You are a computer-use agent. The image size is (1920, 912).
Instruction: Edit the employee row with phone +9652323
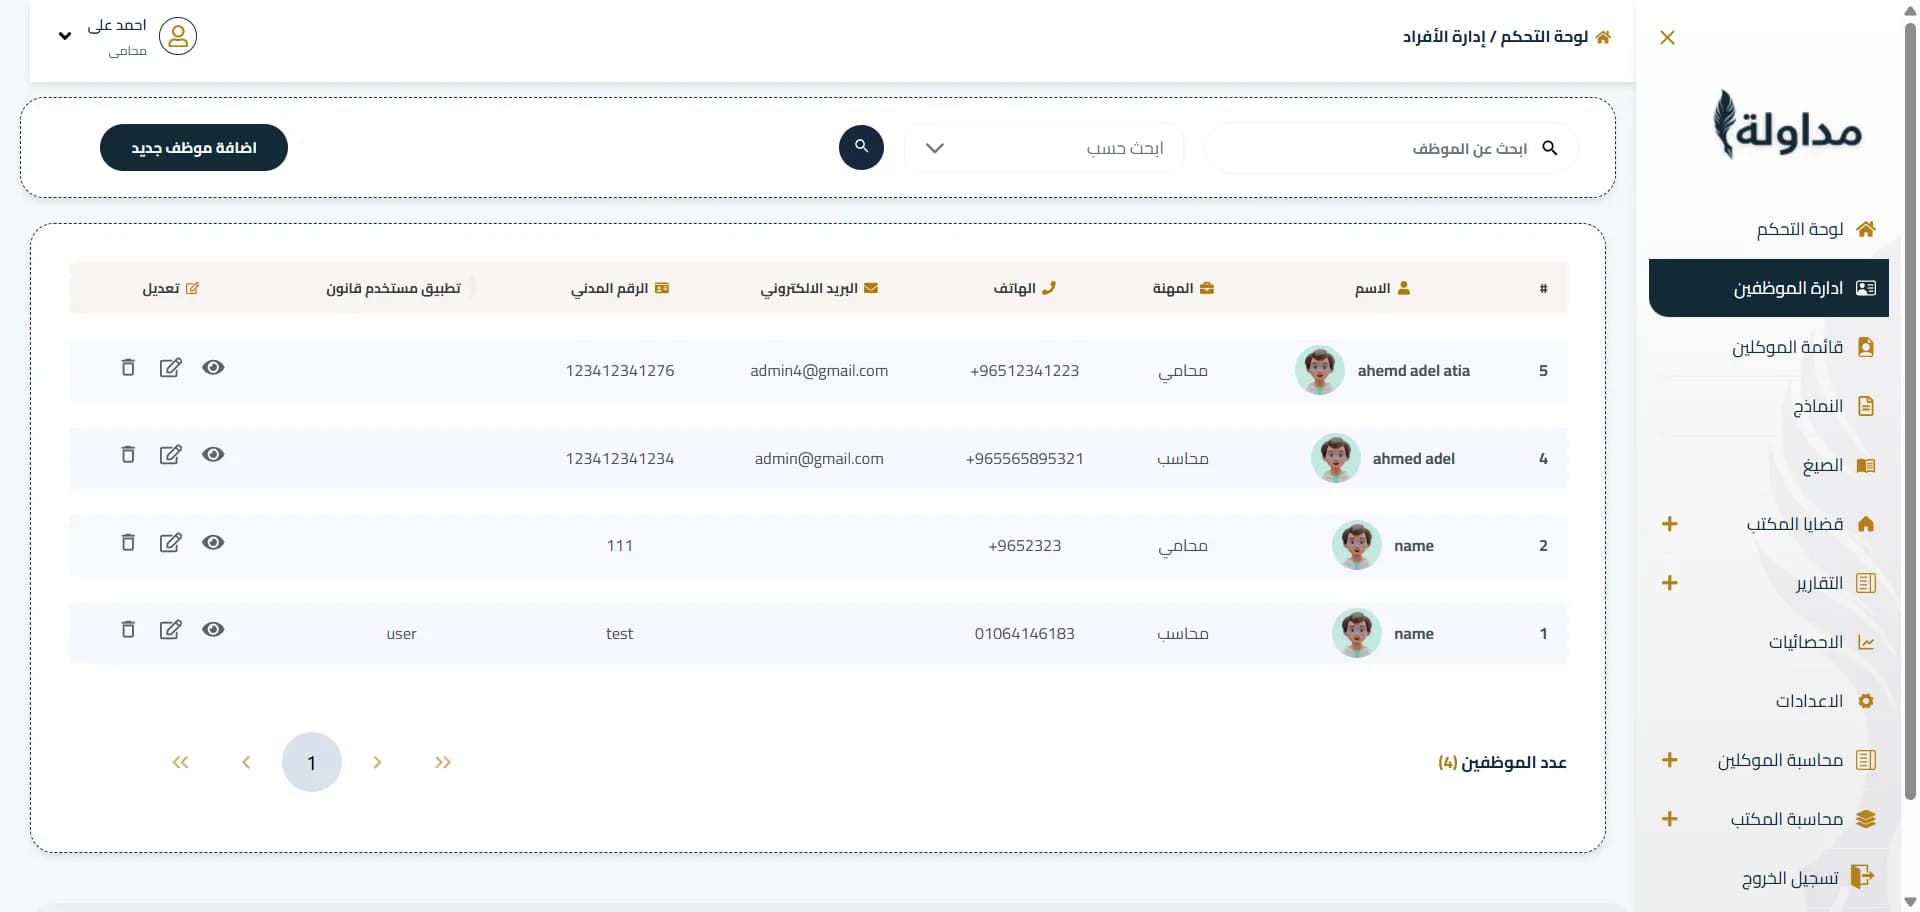171,542
